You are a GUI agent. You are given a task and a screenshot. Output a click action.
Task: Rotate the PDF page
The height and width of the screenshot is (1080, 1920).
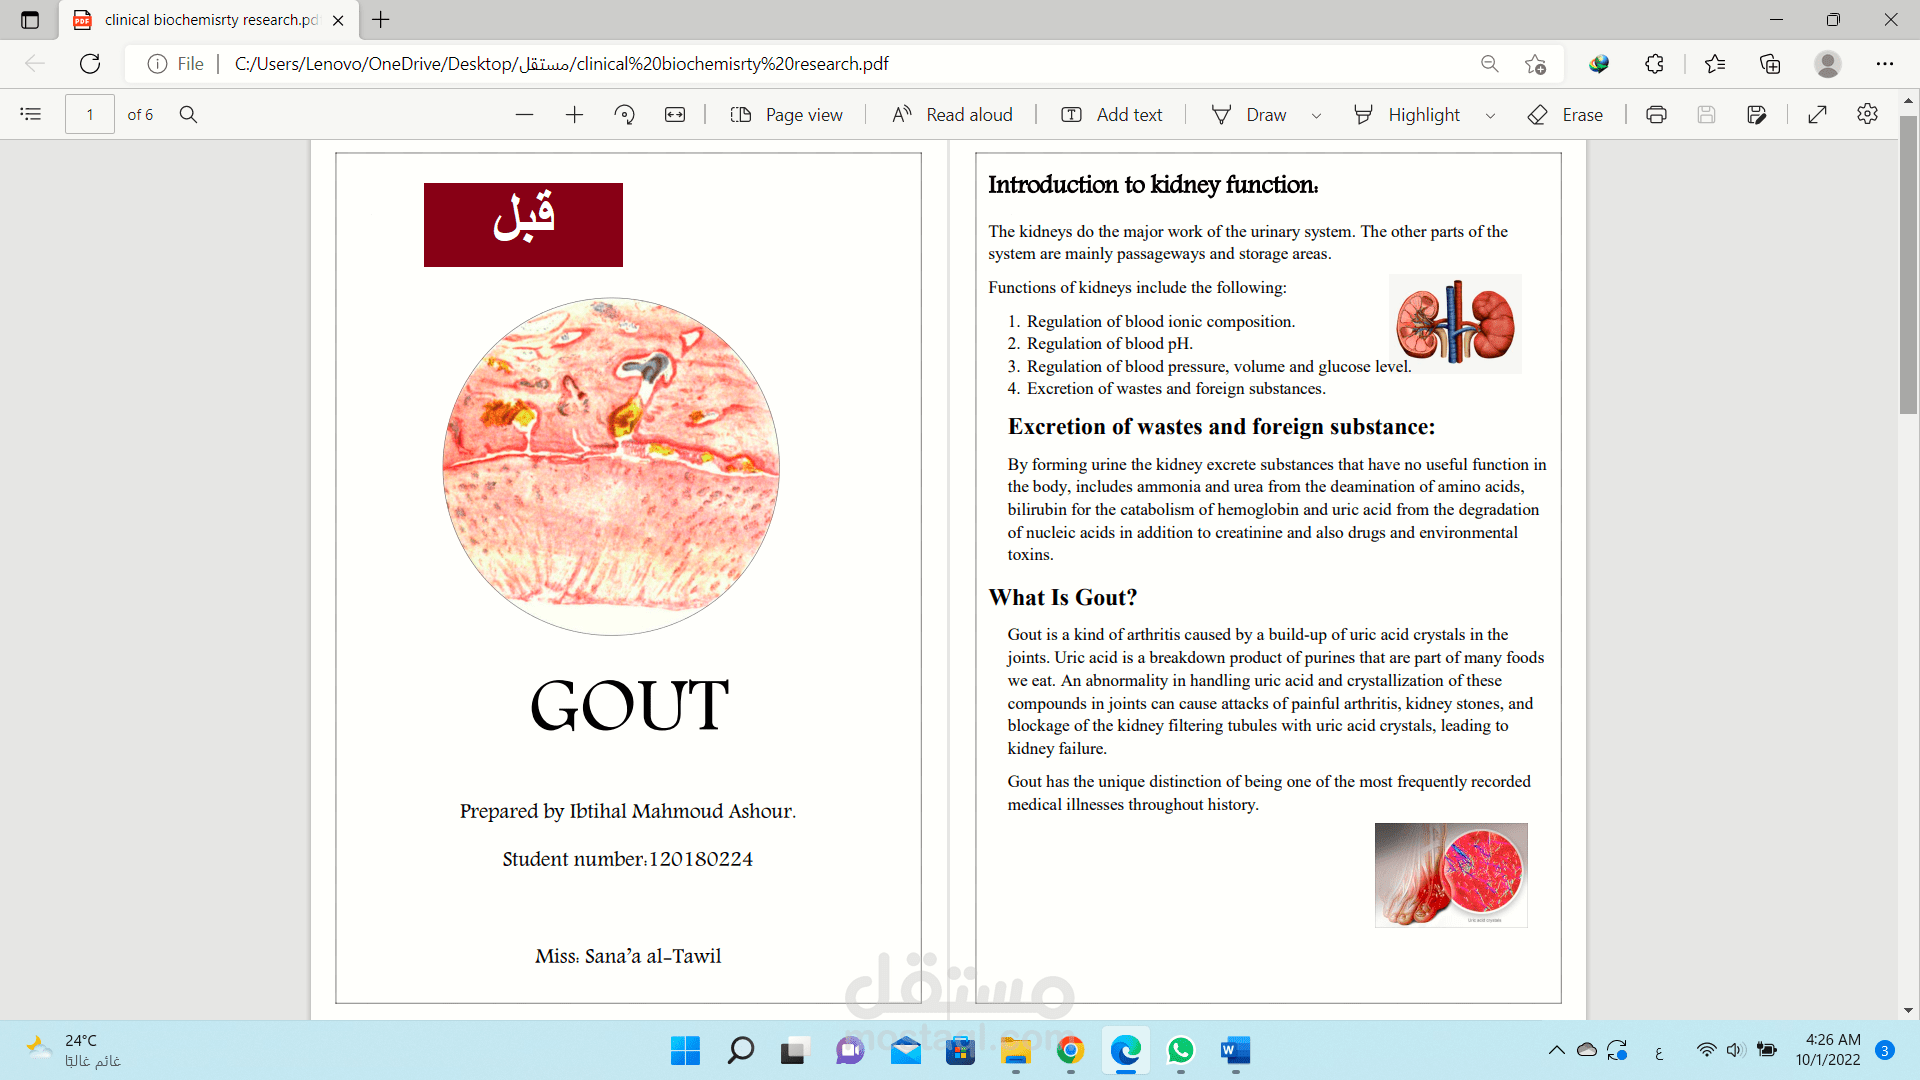(x=625, y=115)
